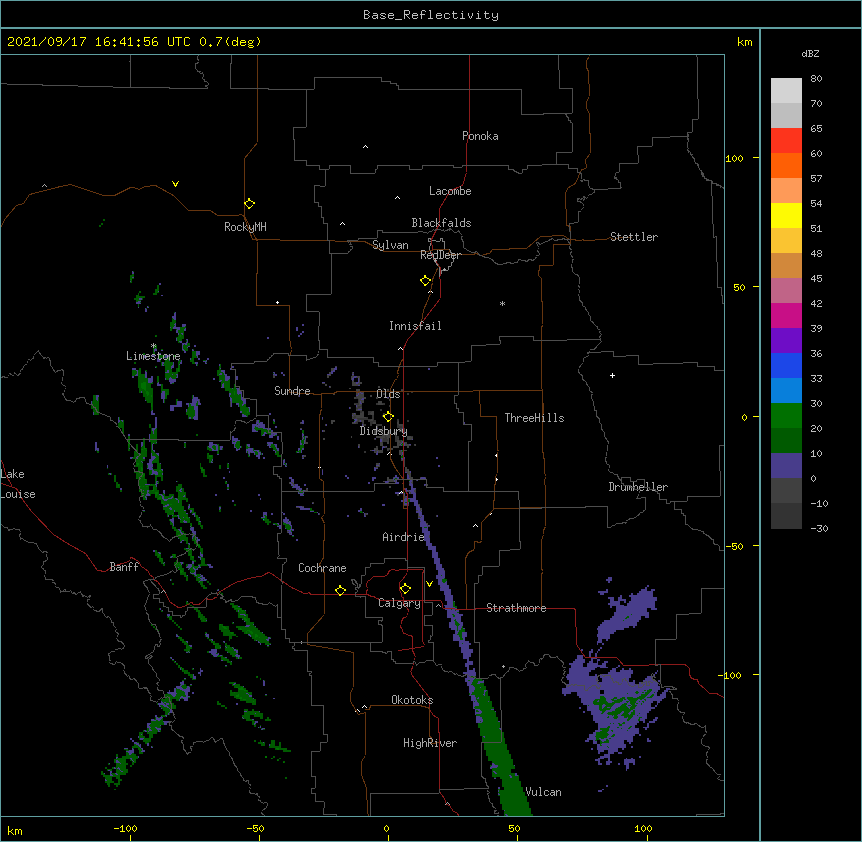Click the yellow diamond marker above Calgary

(405, 589)
